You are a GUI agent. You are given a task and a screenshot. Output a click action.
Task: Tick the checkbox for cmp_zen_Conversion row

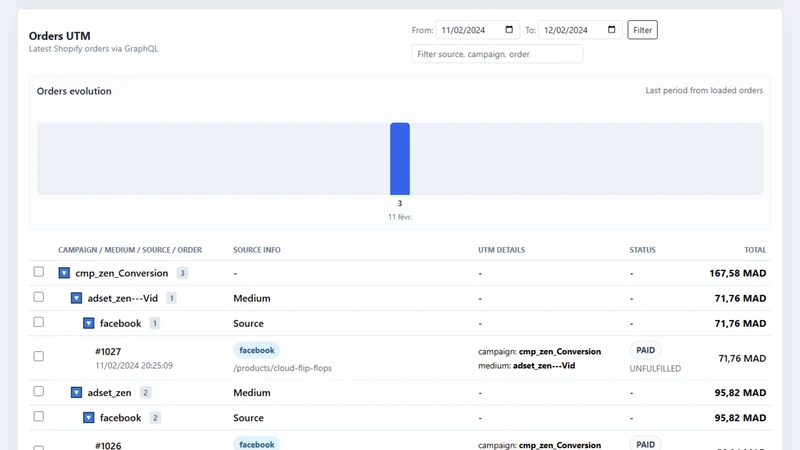(x=39, y=272)
